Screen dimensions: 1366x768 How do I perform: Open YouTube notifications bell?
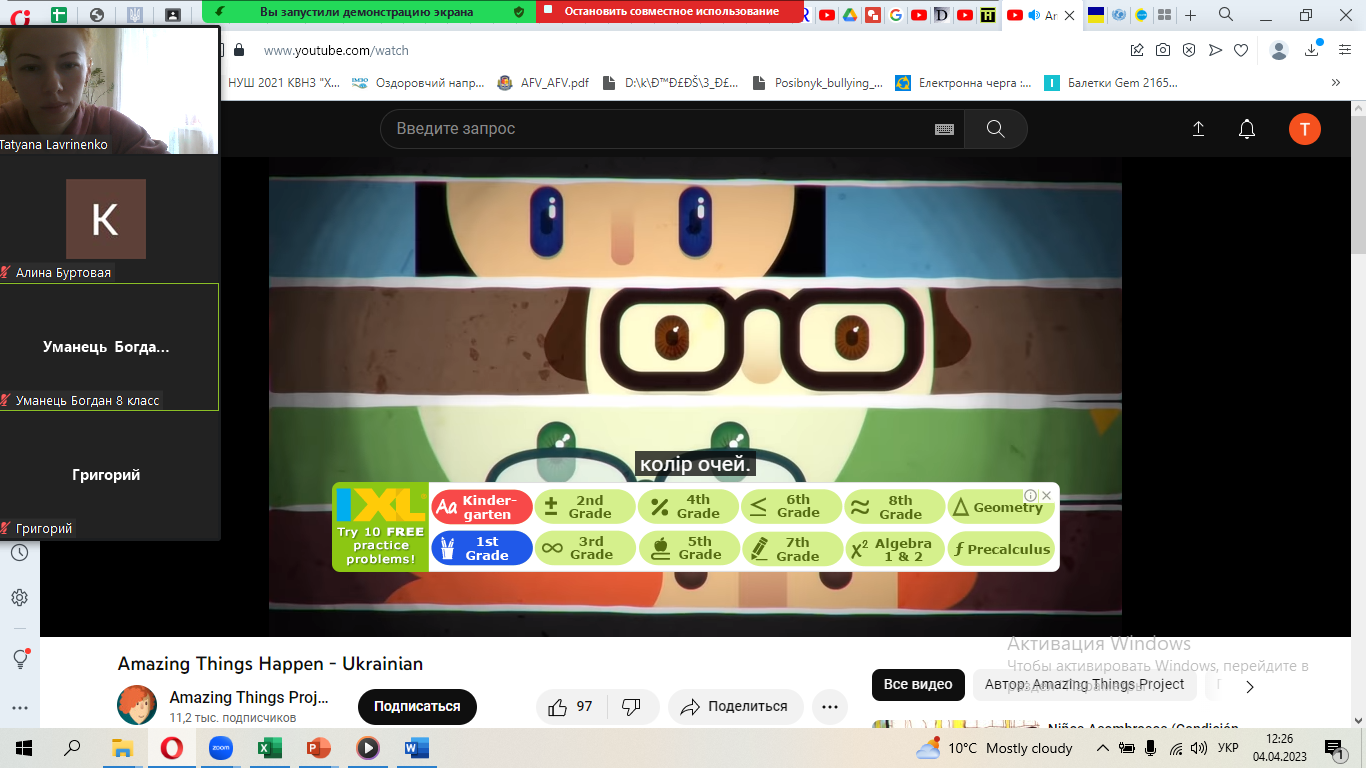click(1247, 129)
